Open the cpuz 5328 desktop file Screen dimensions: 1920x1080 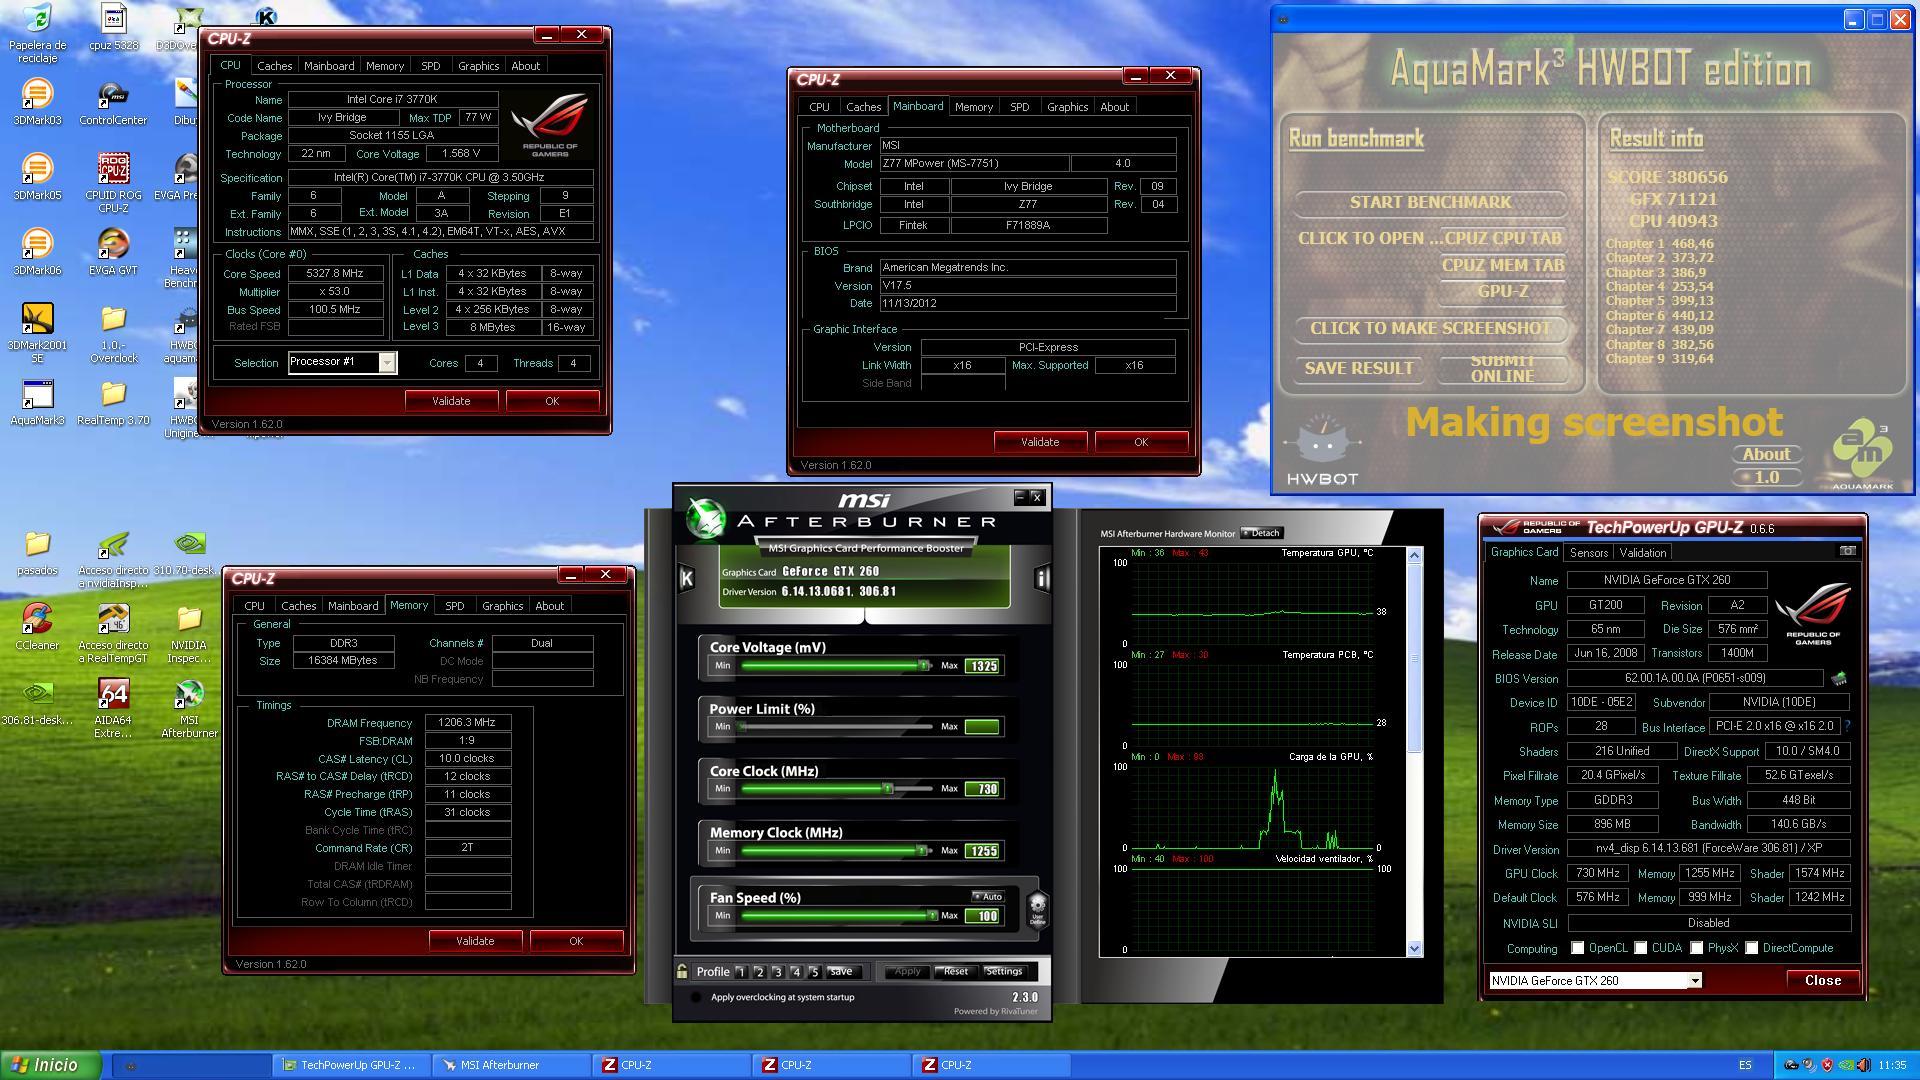113,27
